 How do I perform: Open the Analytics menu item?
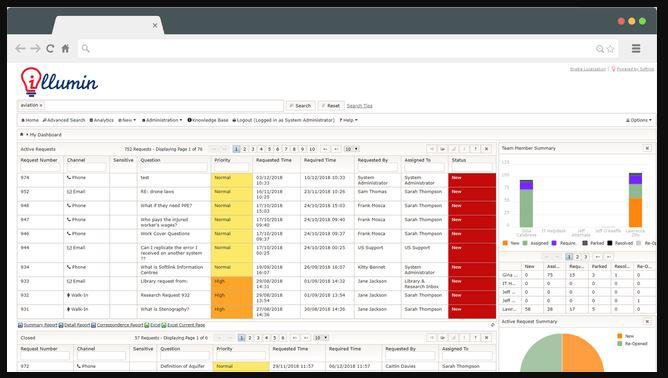[x=102, y=120]
